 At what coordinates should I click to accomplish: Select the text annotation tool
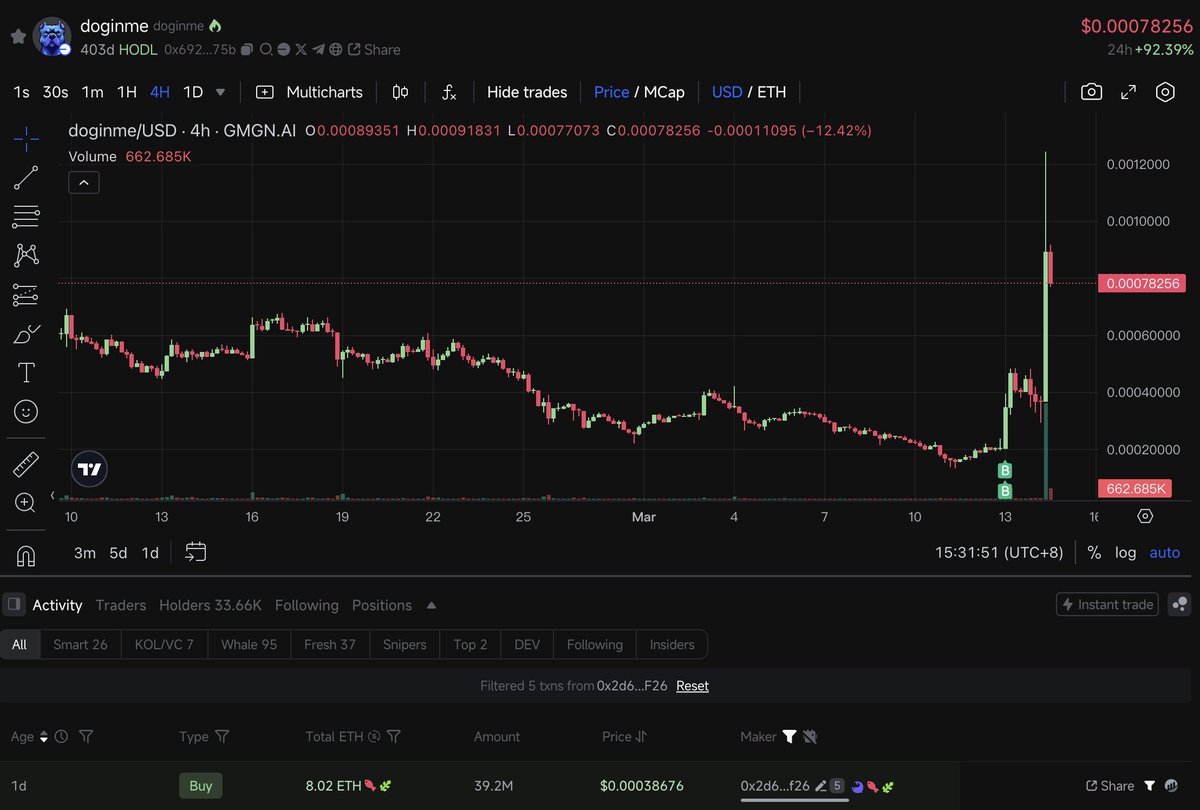point(25,371)
